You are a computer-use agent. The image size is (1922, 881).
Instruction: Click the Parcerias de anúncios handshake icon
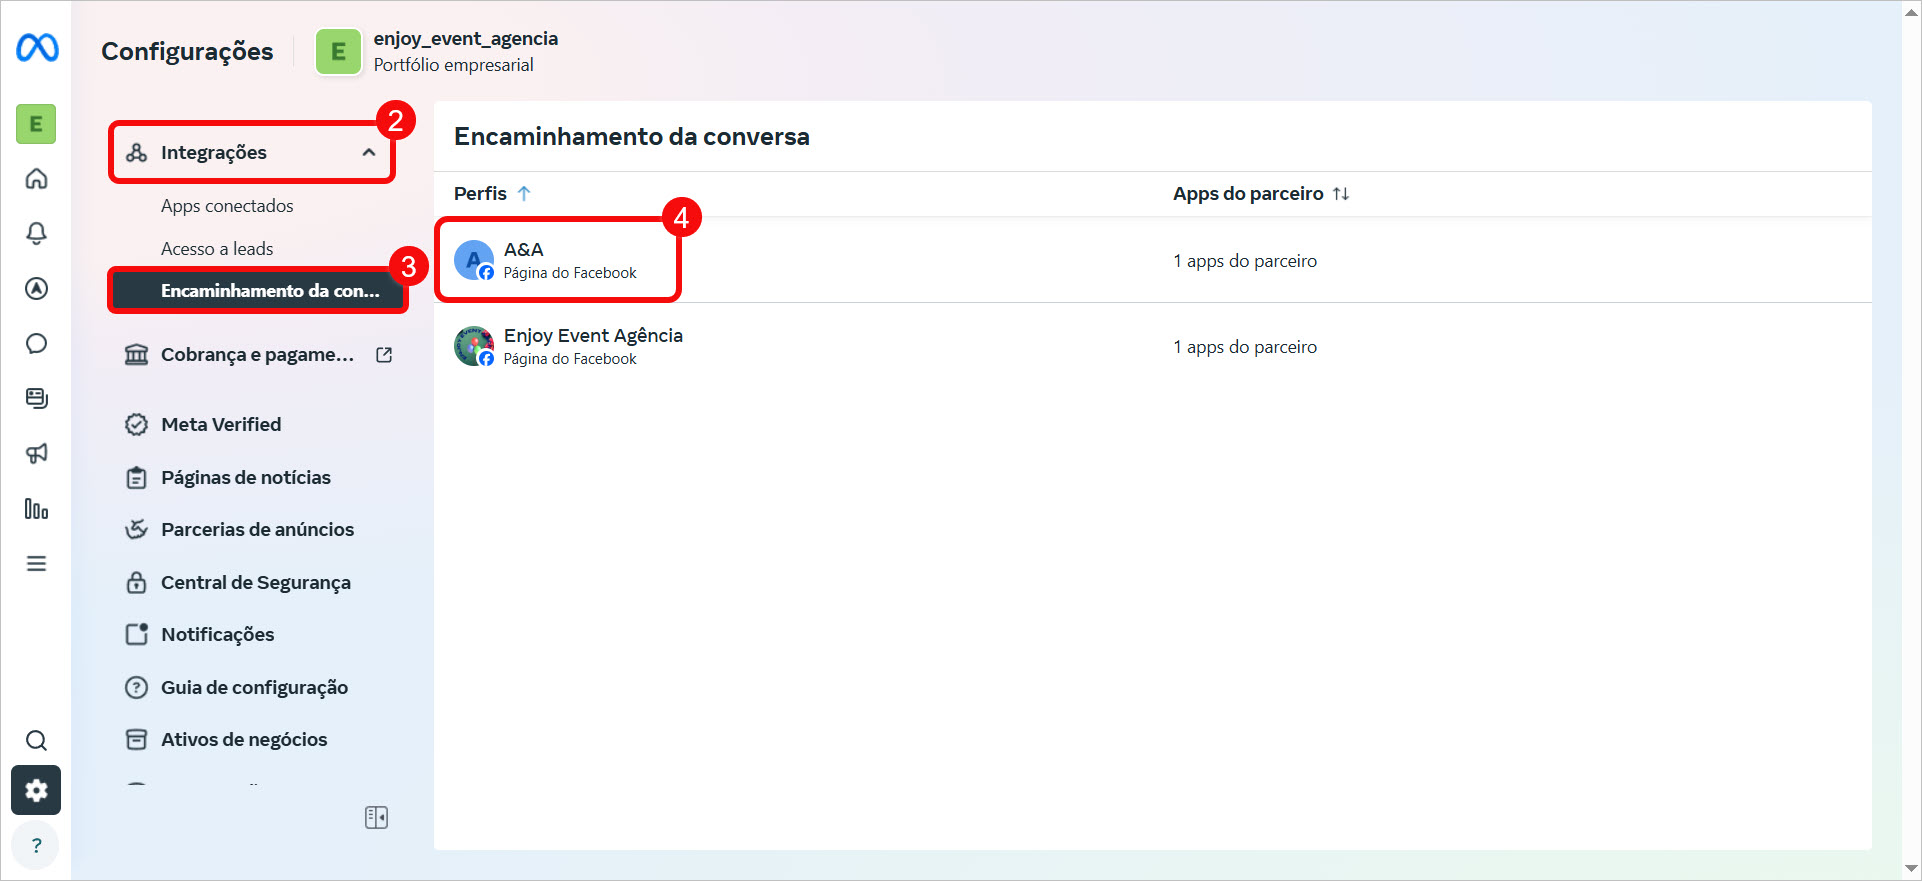(137, 530)
